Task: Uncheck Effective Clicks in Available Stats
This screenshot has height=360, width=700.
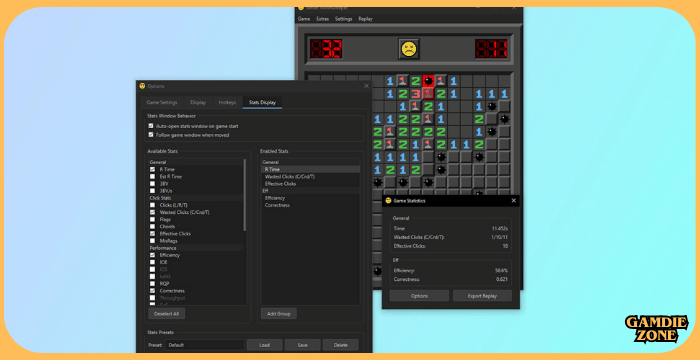Action: point(153,234)
